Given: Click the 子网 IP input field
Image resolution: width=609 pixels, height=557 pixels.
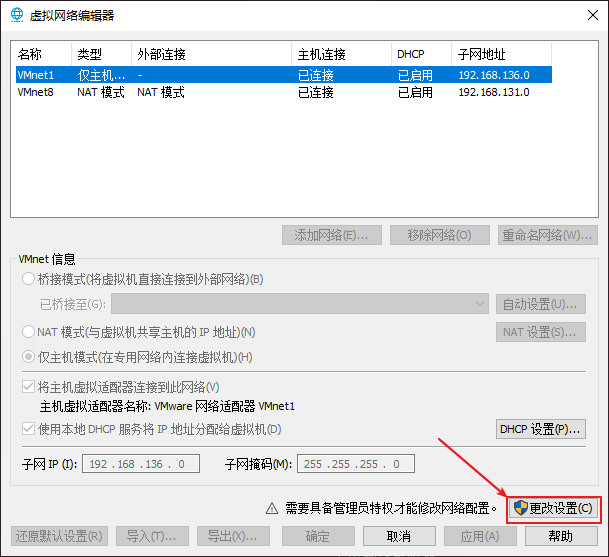Looking at the screenshot, I should (x=141, y=464).
